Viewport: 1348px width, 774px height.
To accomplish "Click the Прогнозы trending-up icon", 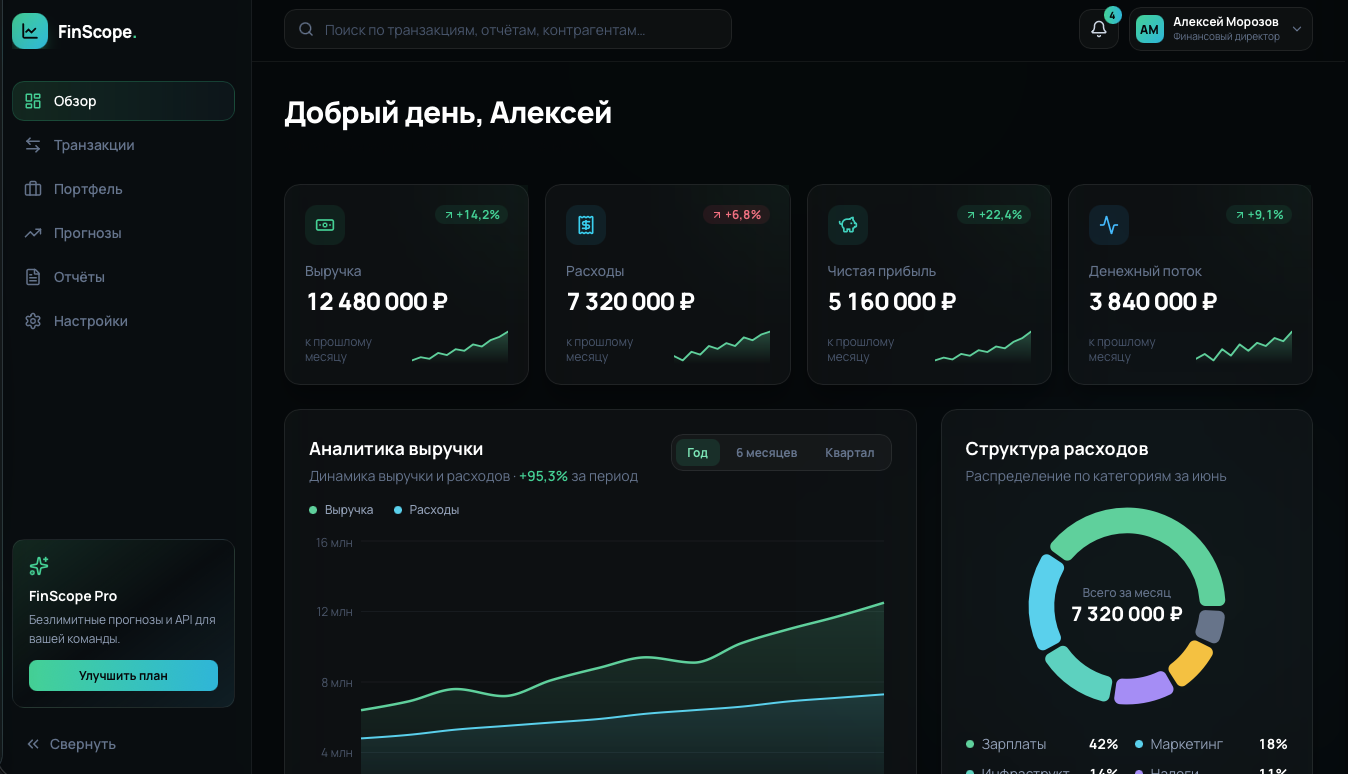I will pos(33,233).
